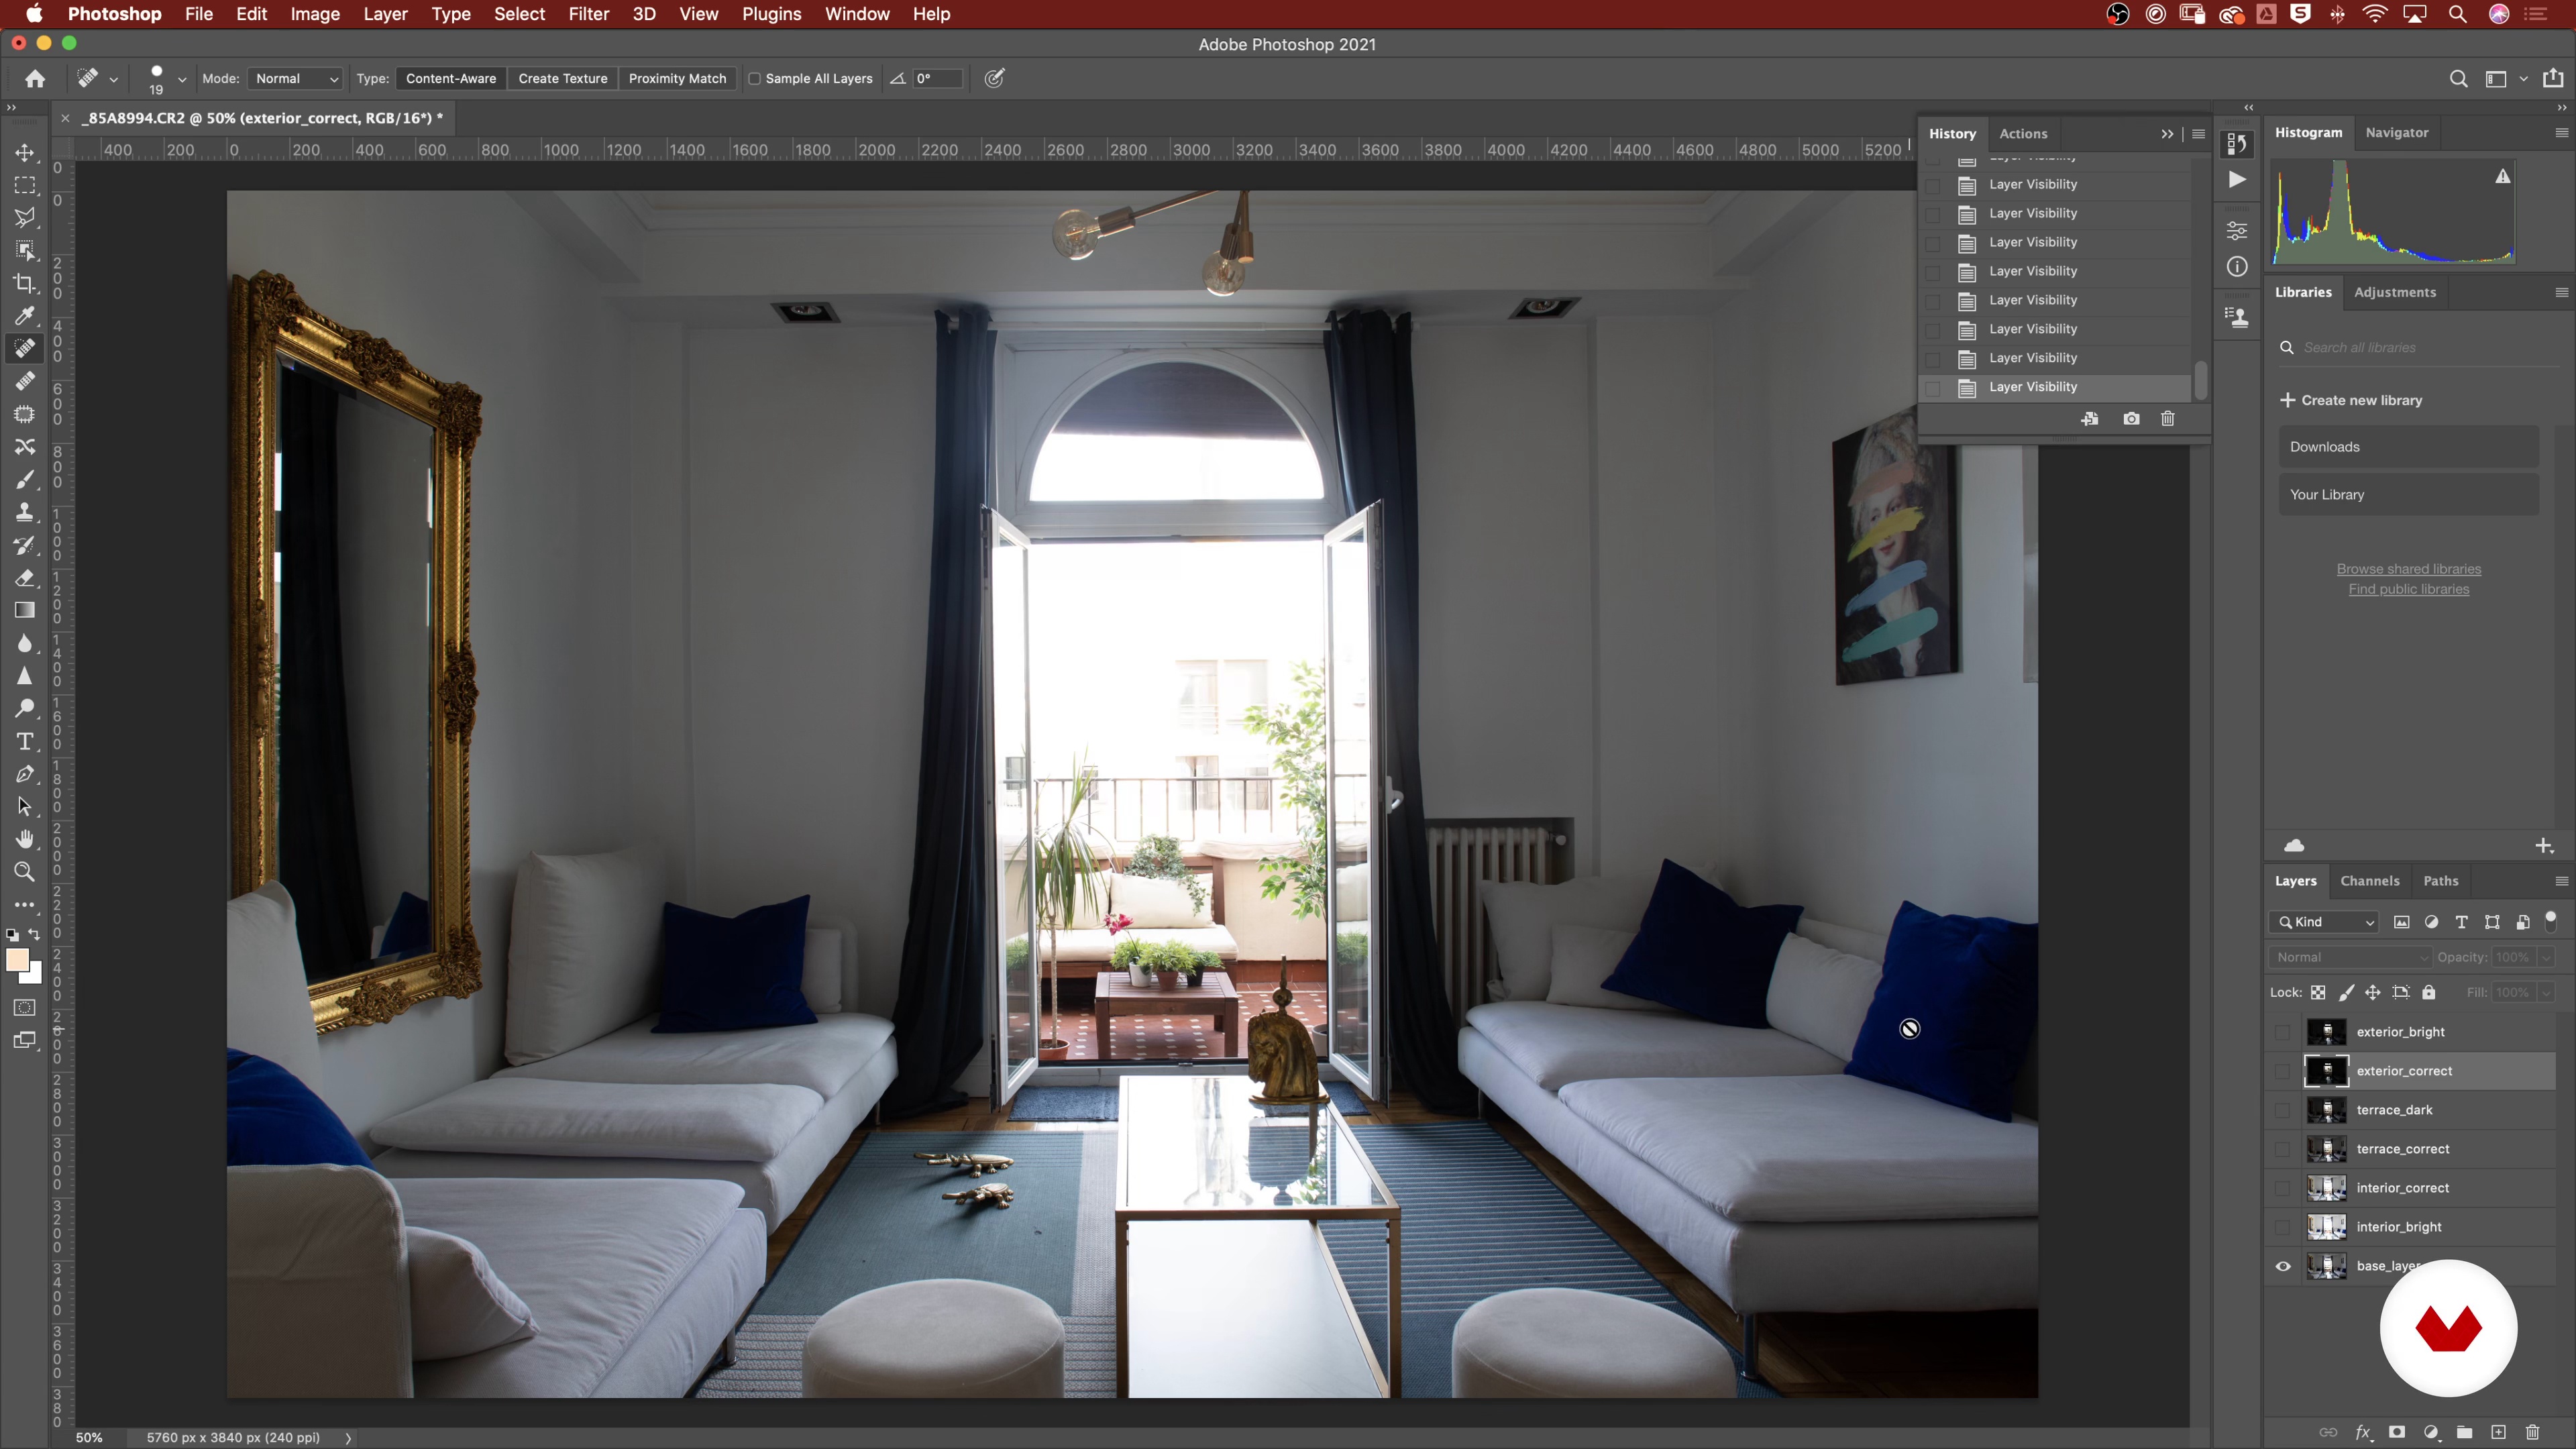Select the Brush tool
This screenshot has width=2576, height=1449.
pos(25,480)
